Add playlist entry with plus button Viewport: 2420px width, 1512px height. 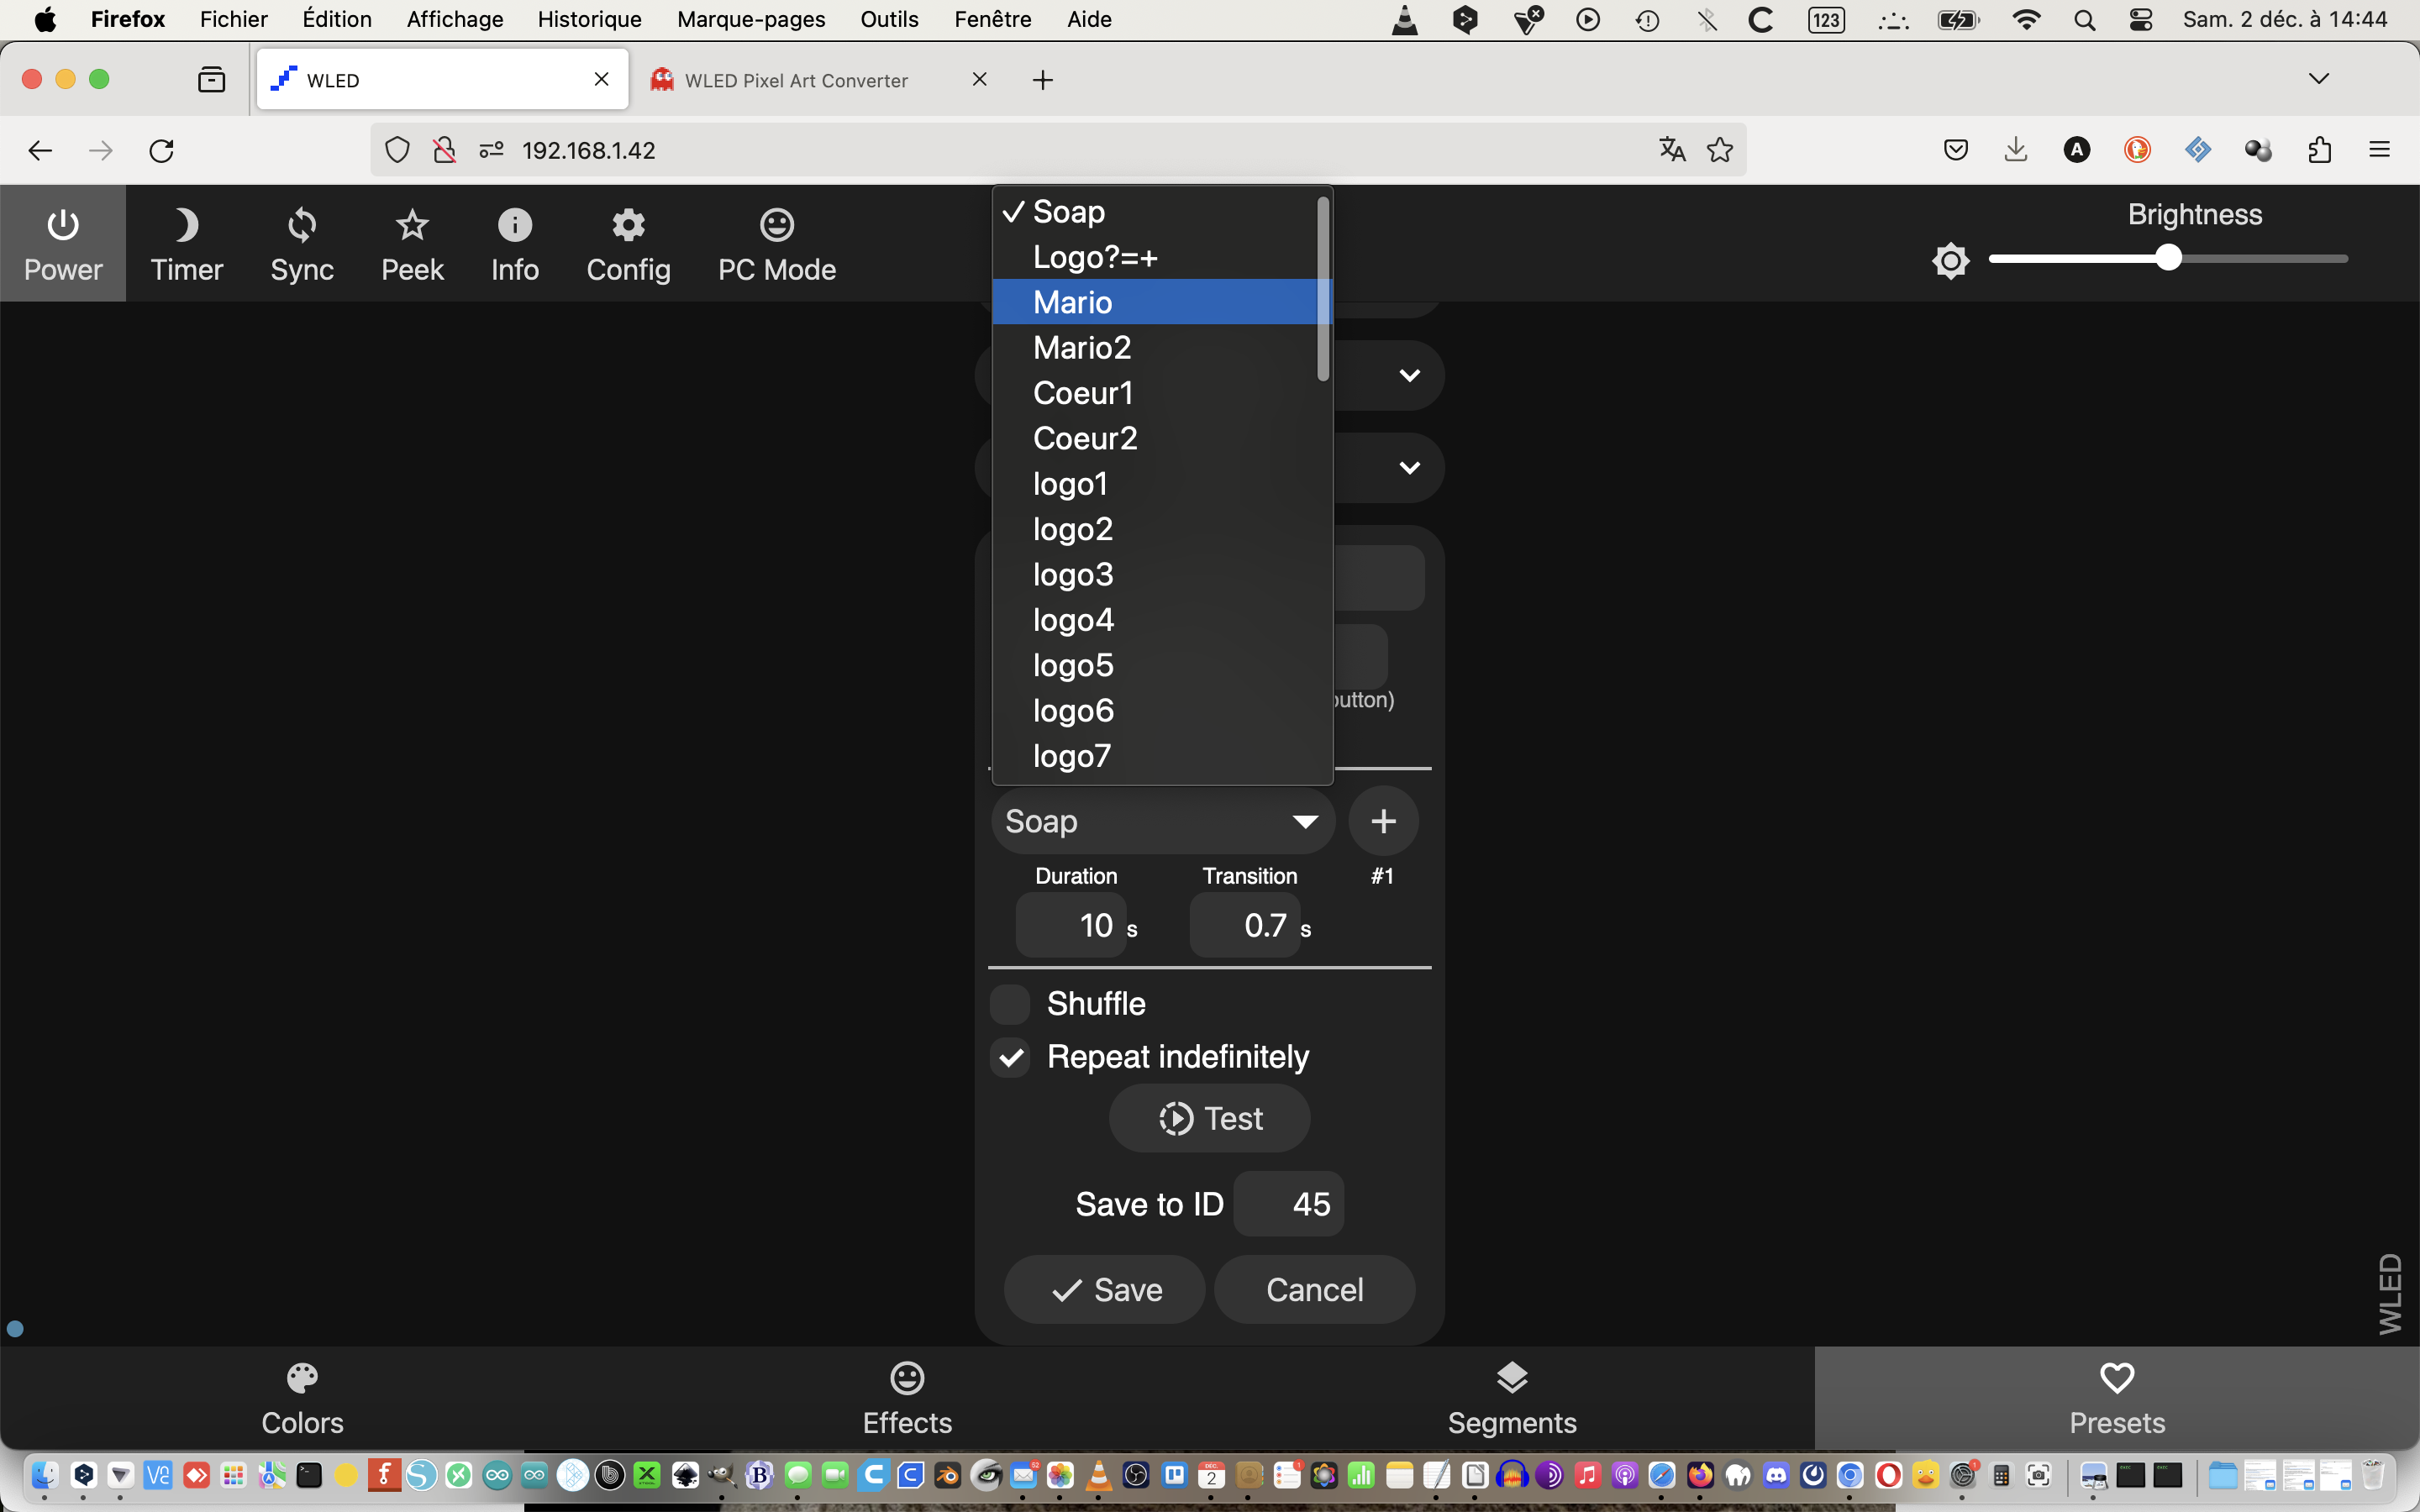[x=1383, y=821]
